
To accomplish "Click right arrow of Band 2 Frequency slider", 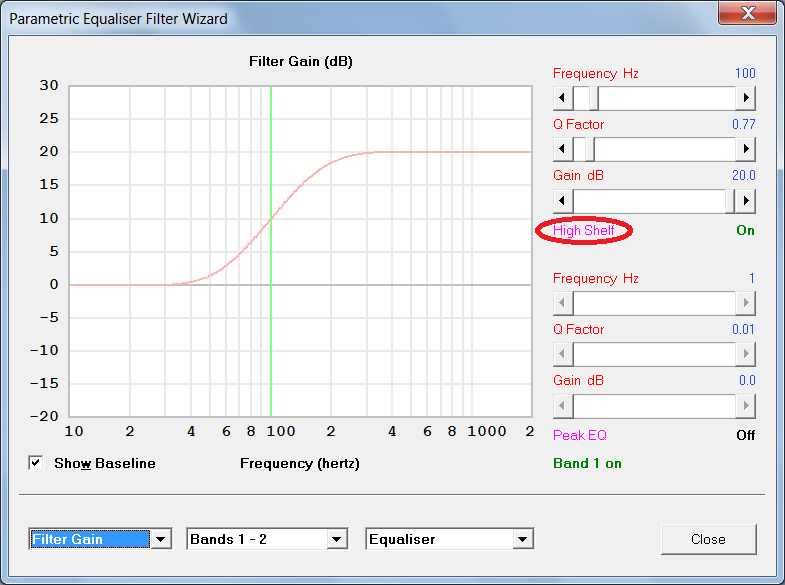I will (745, 303).
